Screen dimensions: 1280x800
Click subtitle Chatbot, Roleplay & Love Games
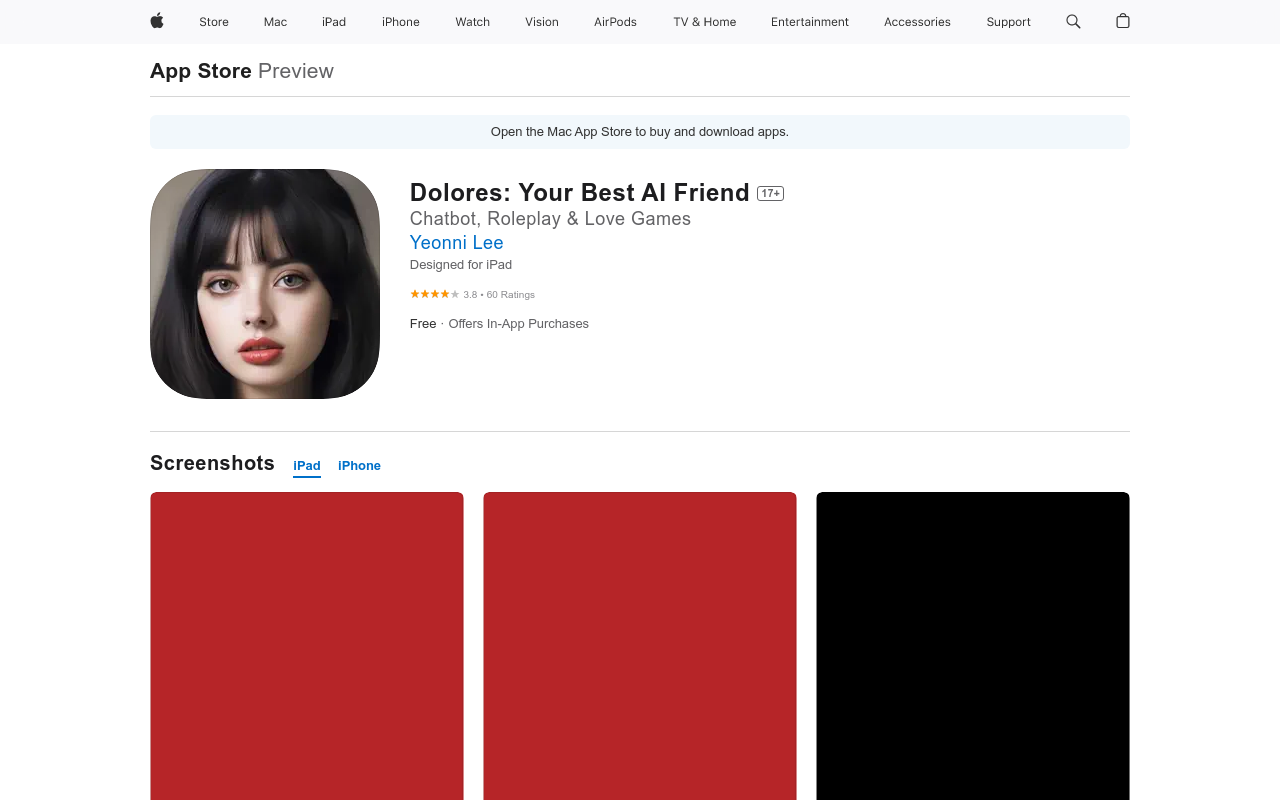click(x=550, y=219)
